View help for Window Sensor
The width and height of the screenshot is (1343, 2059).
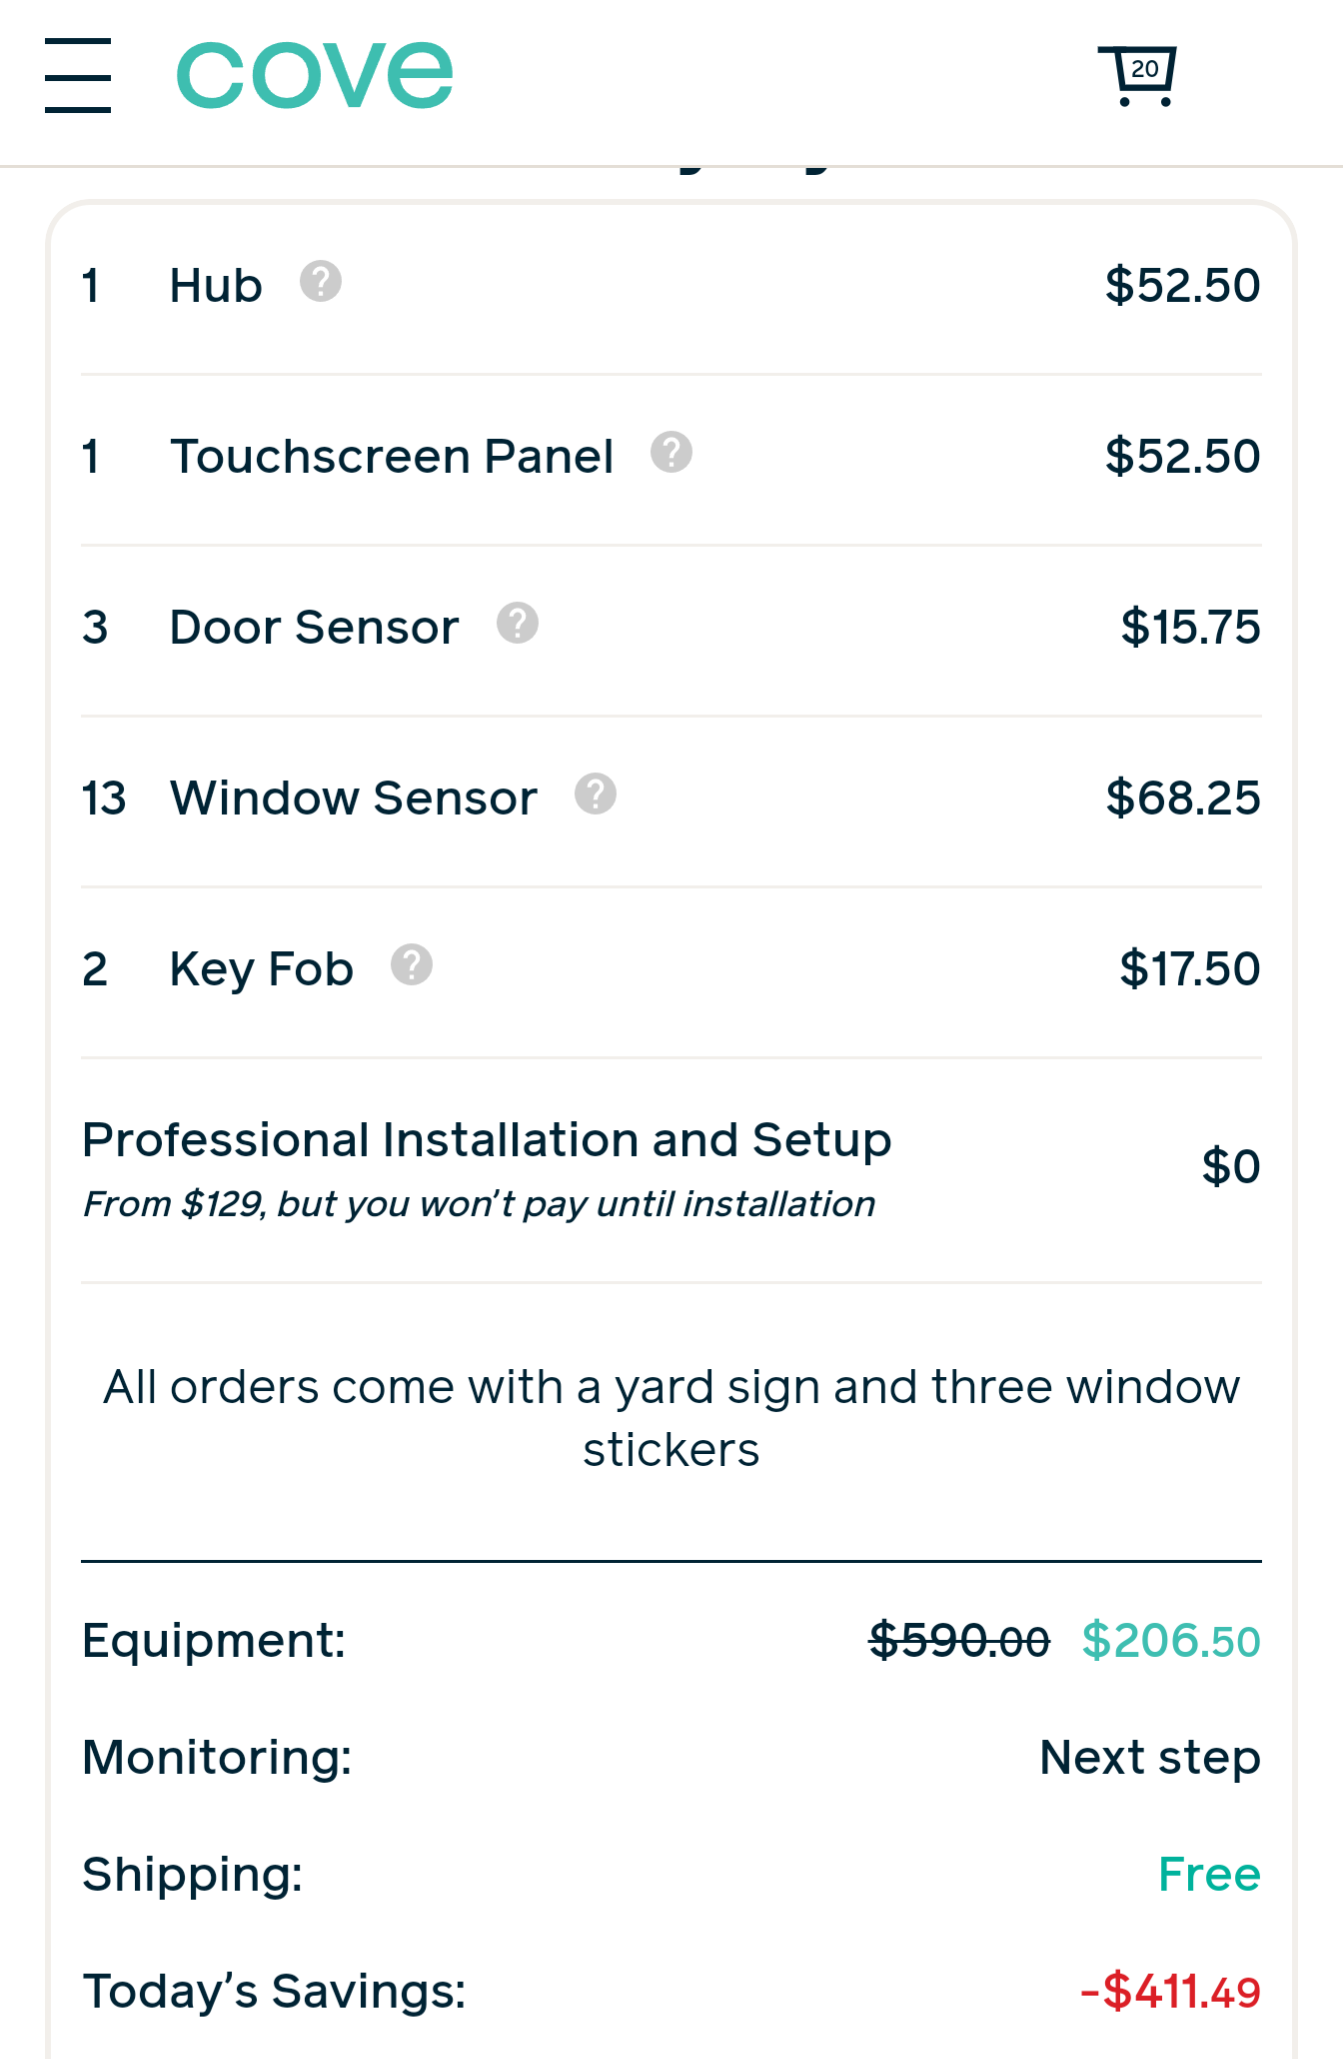[595, 794]
